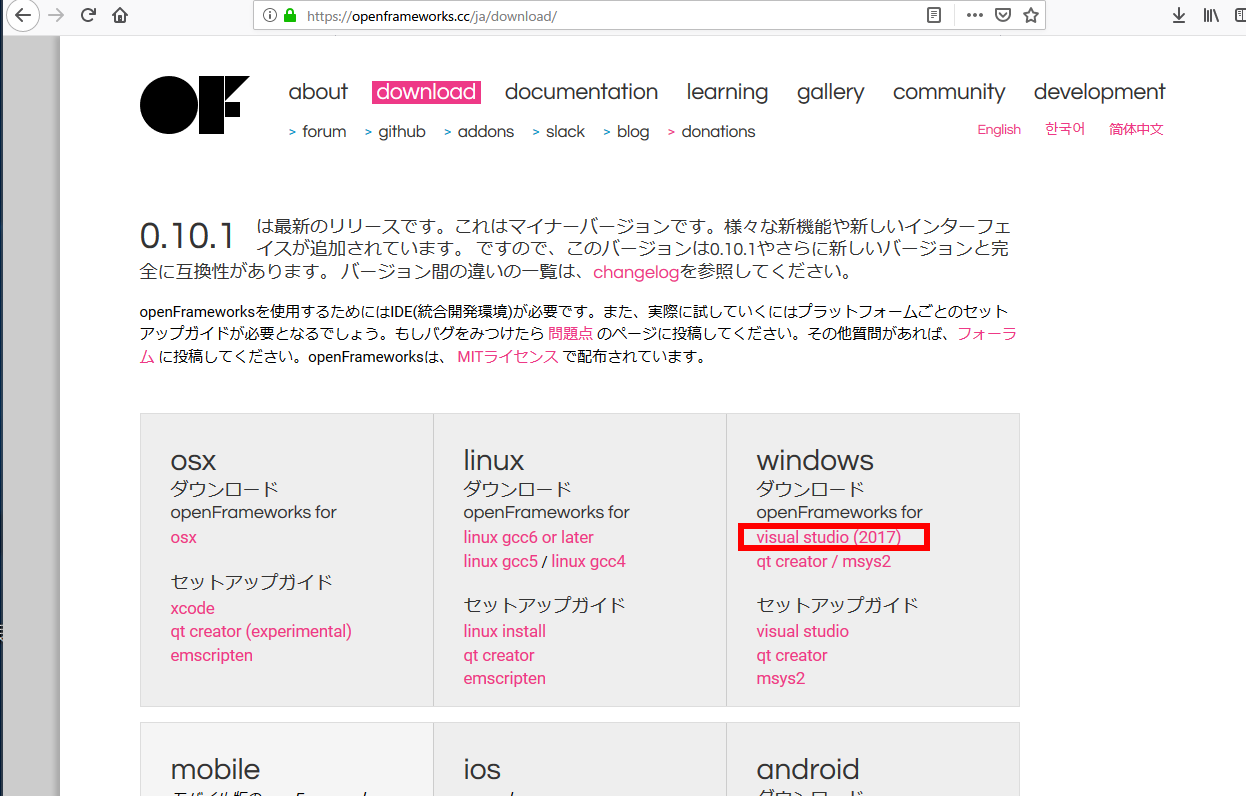Click the large osx section heading
This screenshot has width=1246, height=796.
pos(193,460)
